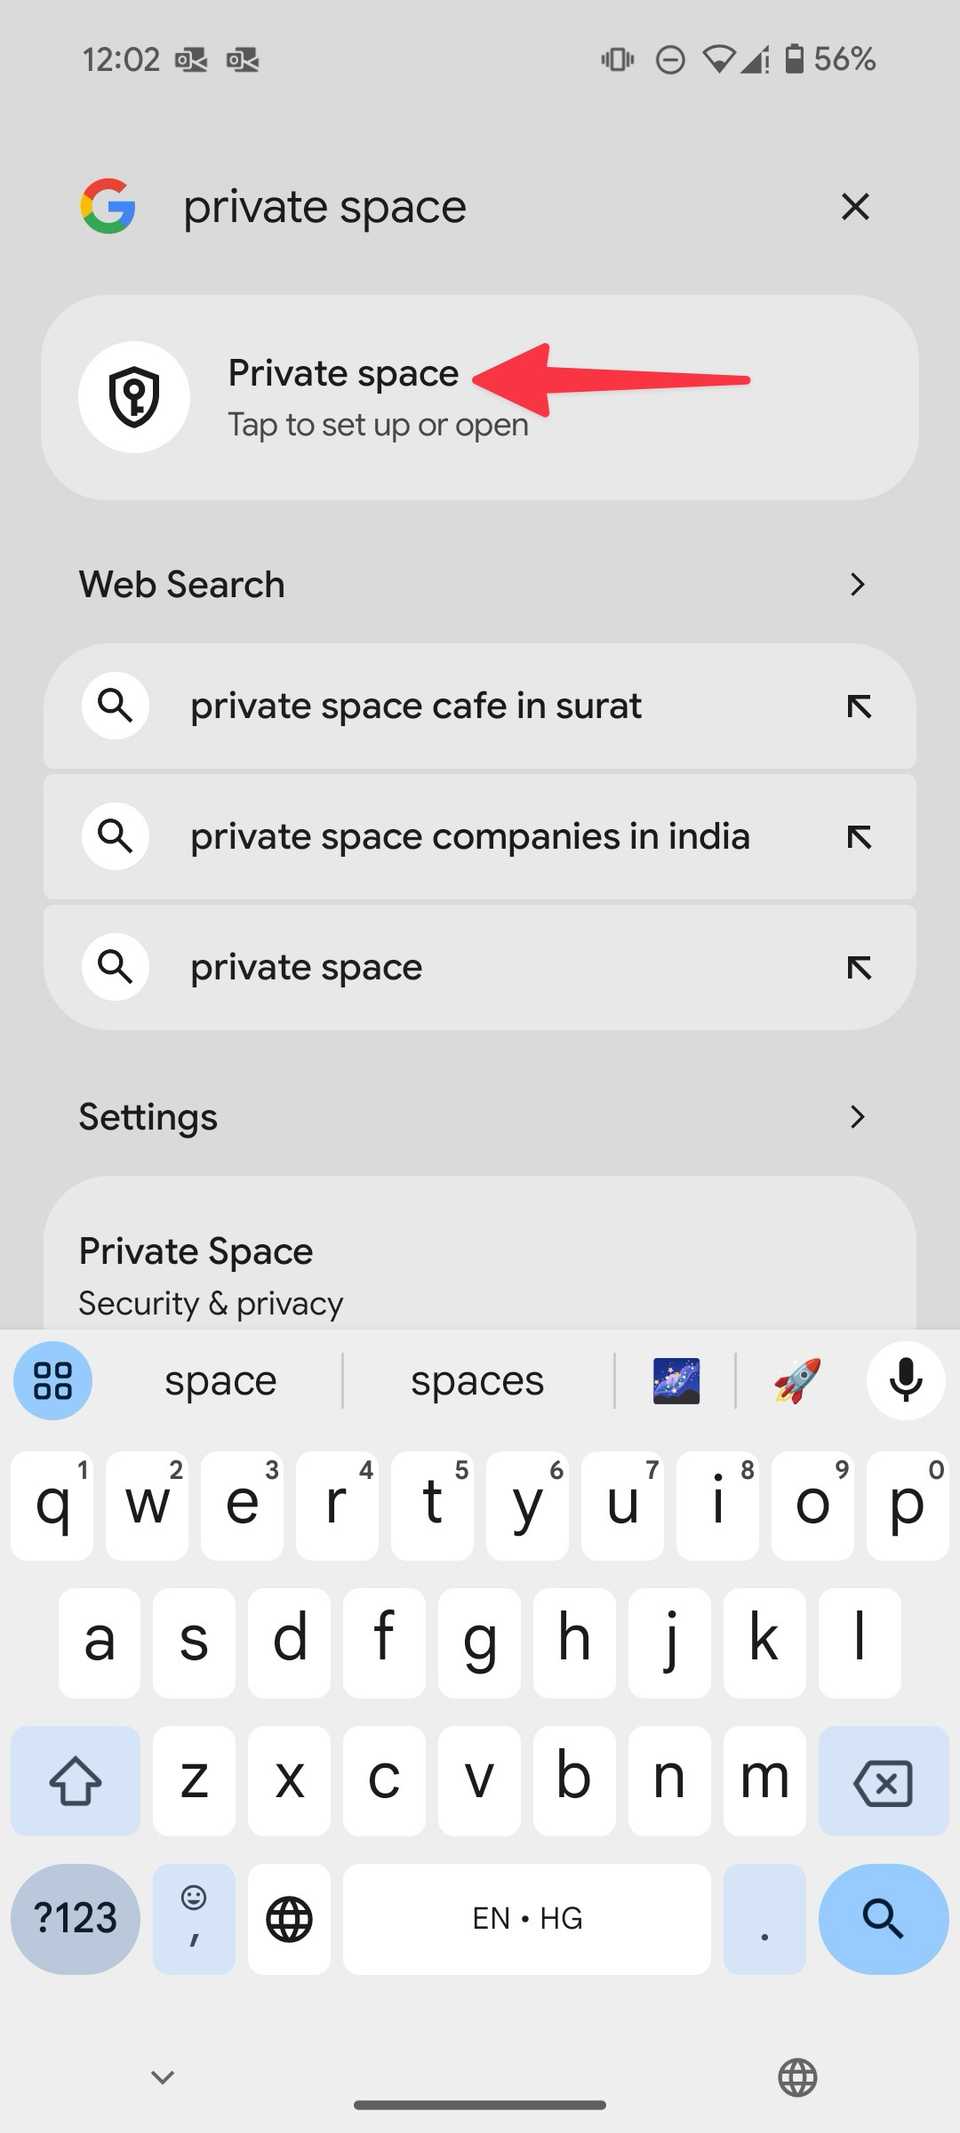Expand the Settings results section
Image resolution: width=960 pixels, height=2133 pixels.
pyautogui.click(x=856, y=1116)
